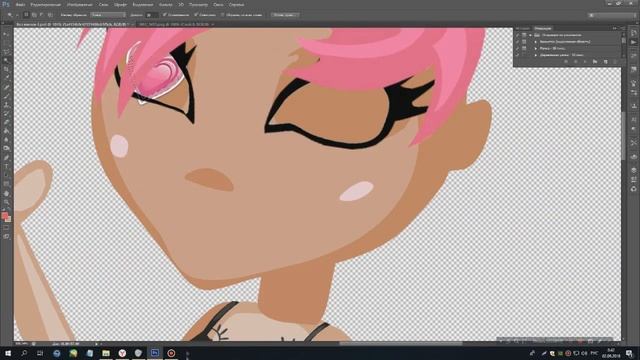Create new action icon

605,62
